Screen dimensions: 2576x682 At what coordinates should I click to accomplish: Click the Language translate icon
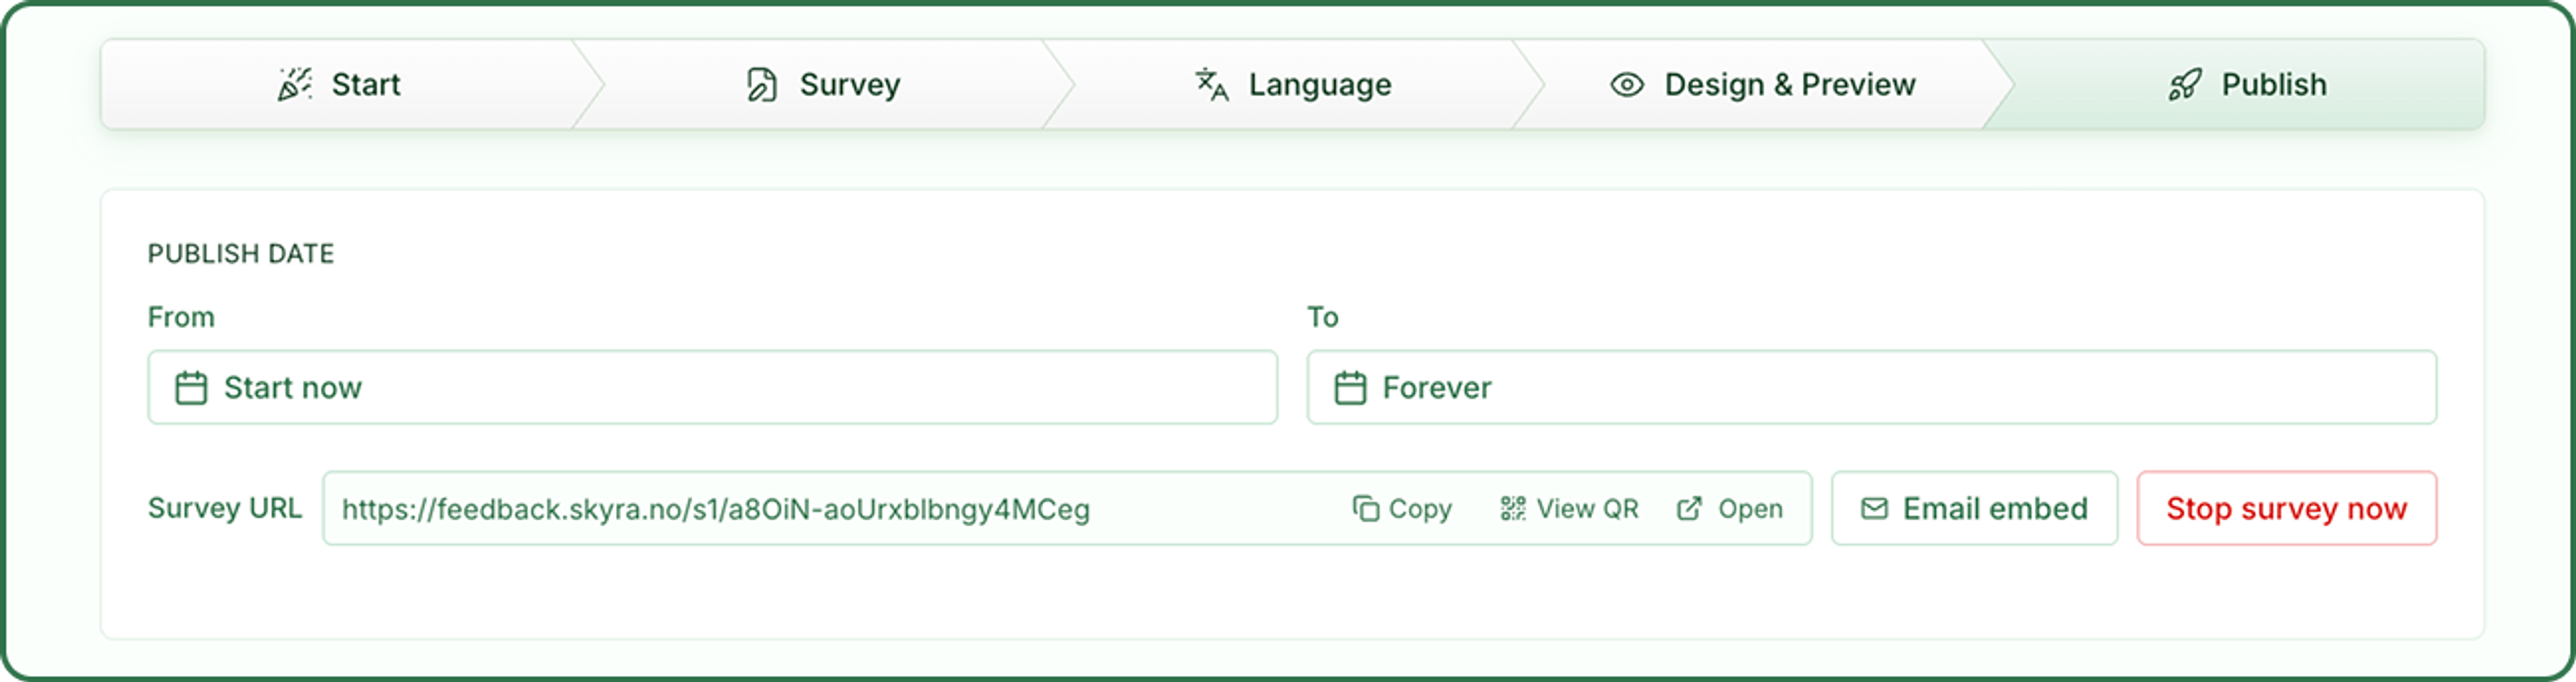1212,85
